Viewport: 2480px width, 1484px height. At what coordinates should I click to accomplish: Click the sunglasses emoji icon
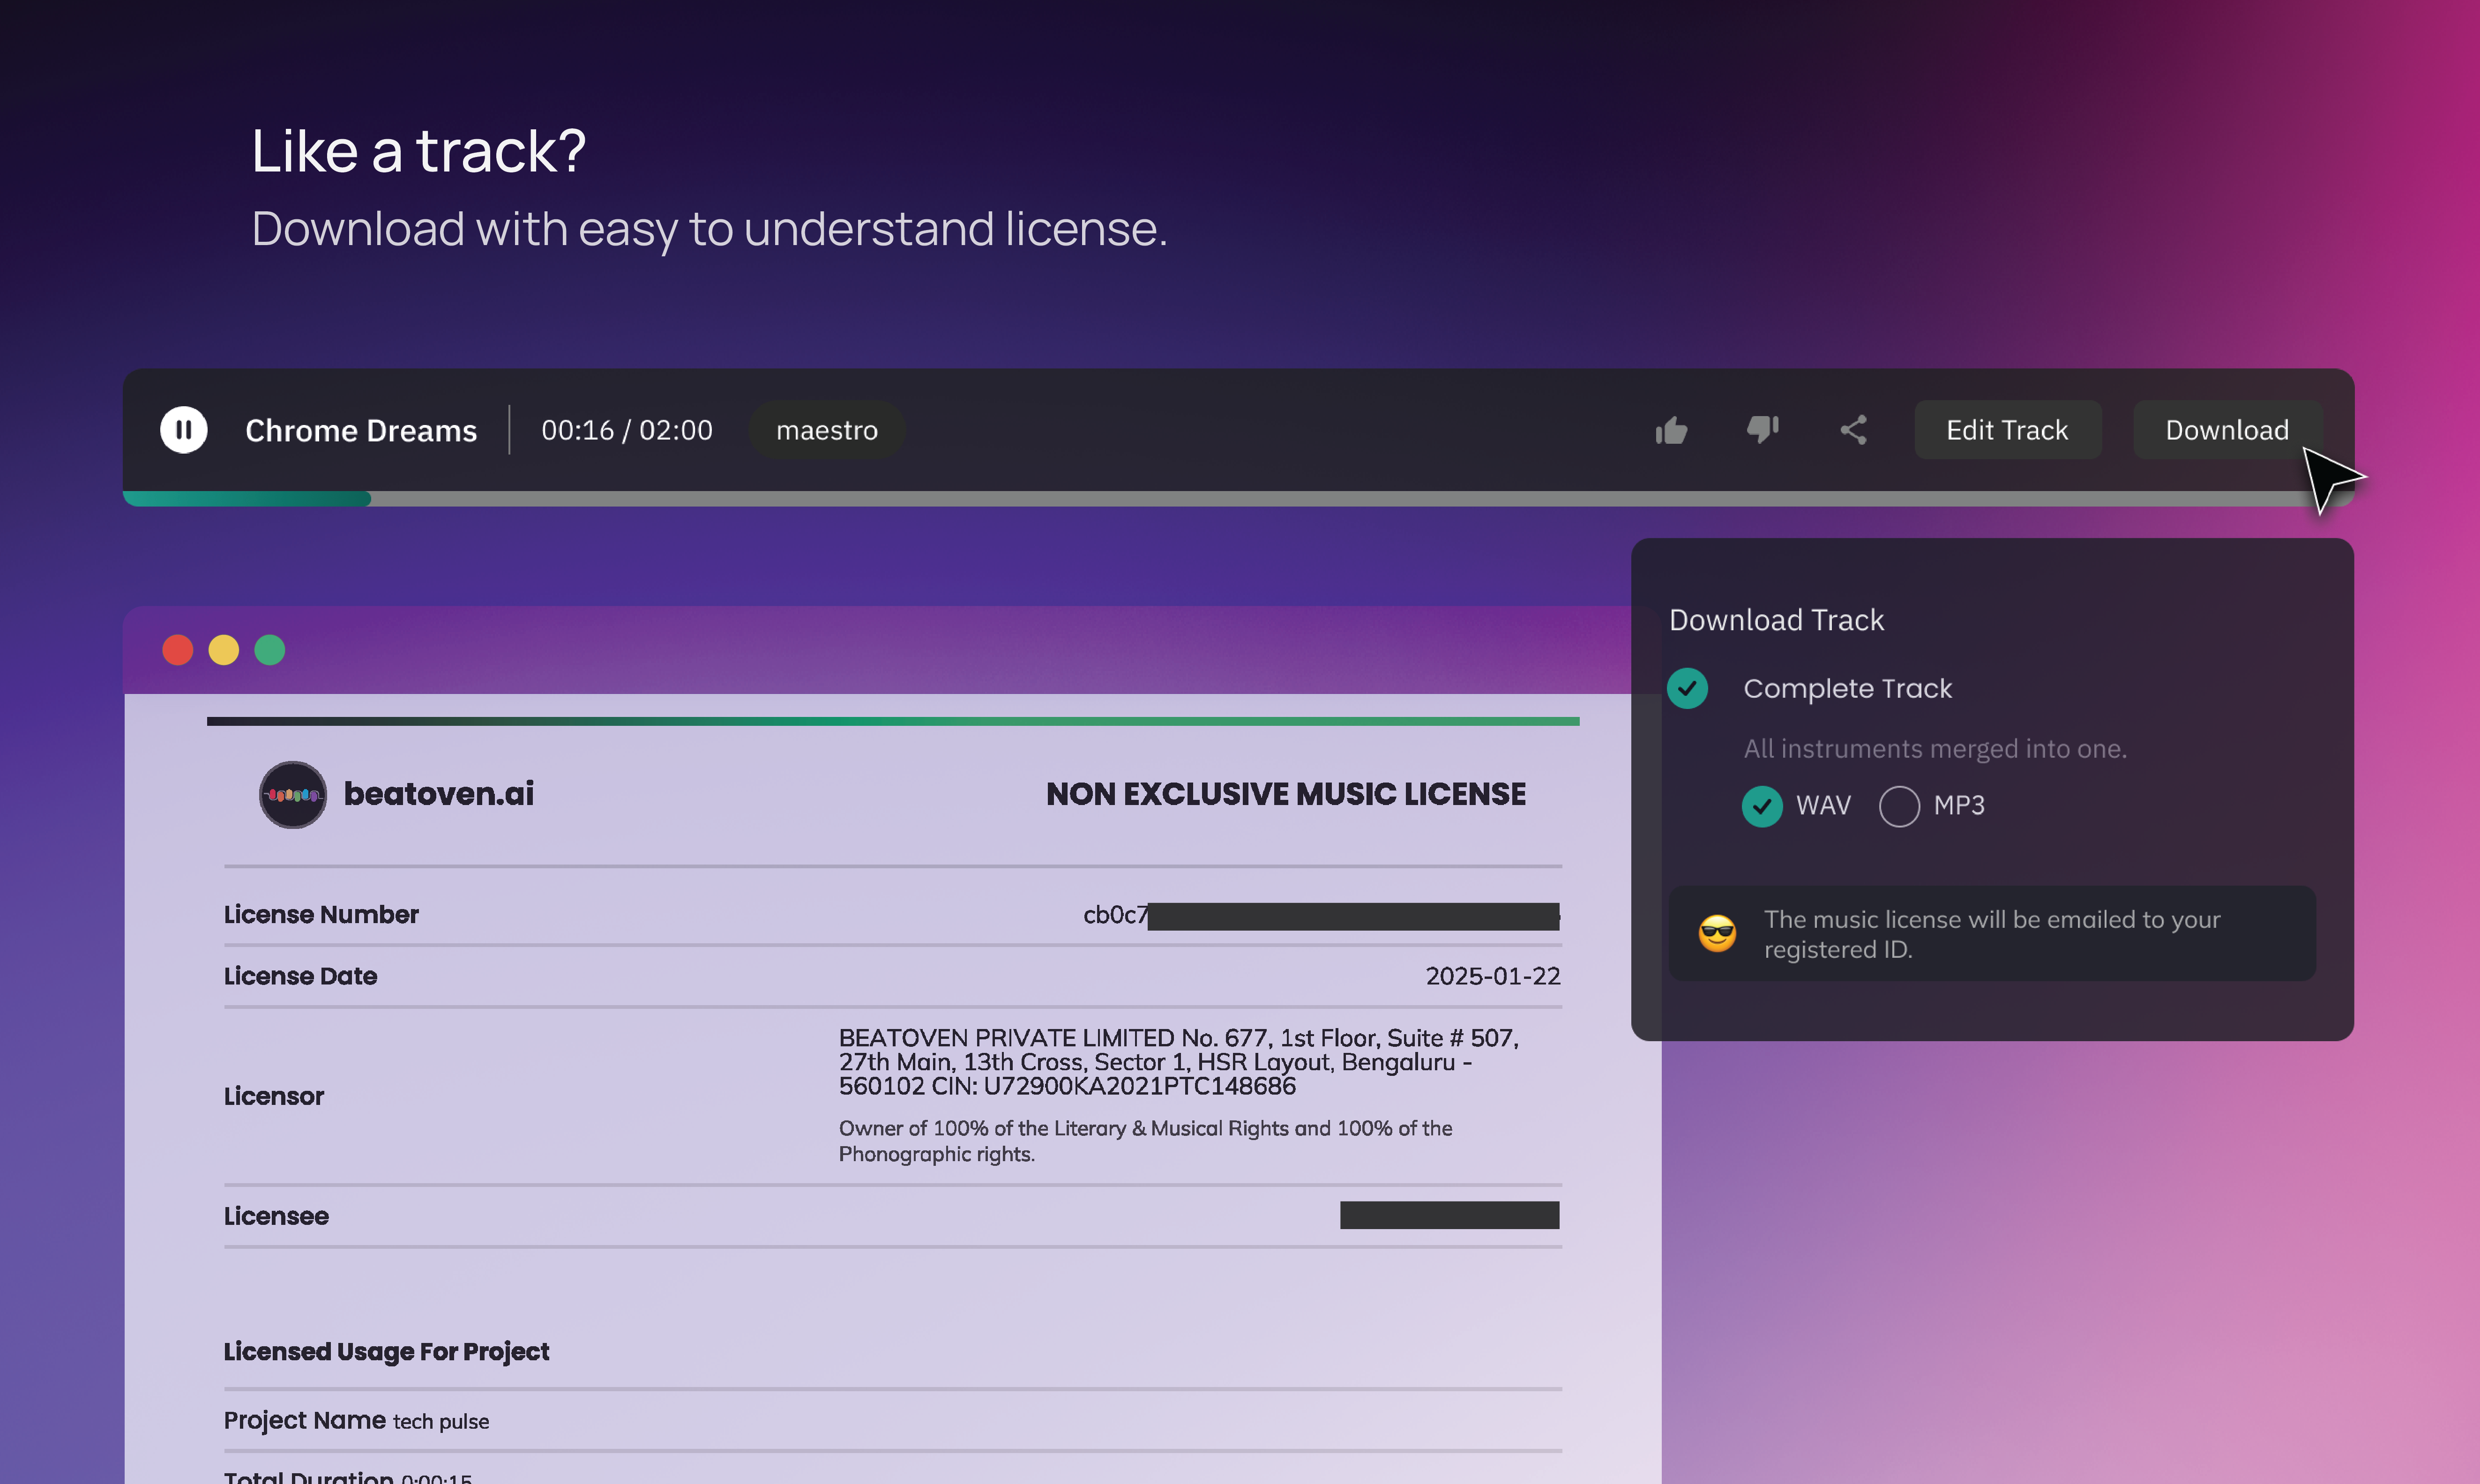coord(1717,934)
